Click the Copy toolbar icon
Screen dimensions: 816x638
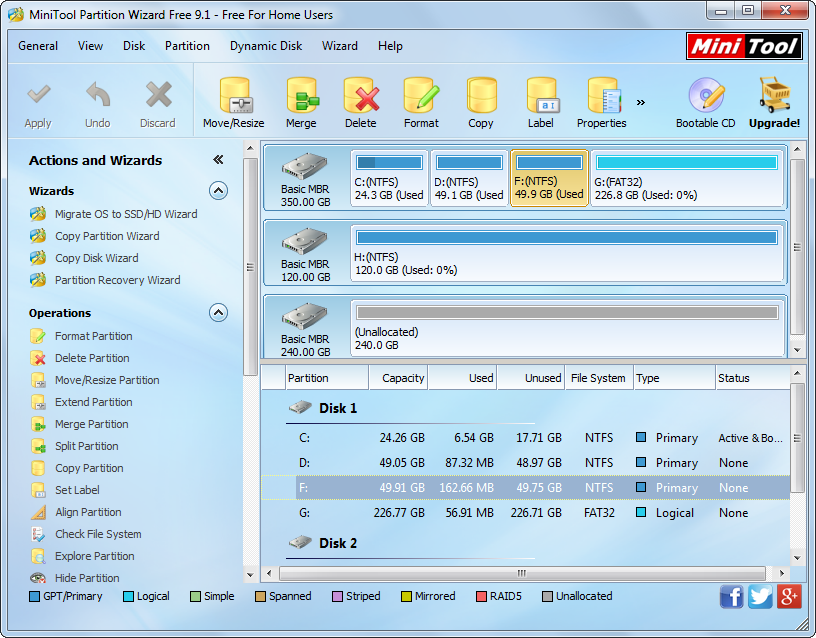pyautogui.click(x=481, y=95)
